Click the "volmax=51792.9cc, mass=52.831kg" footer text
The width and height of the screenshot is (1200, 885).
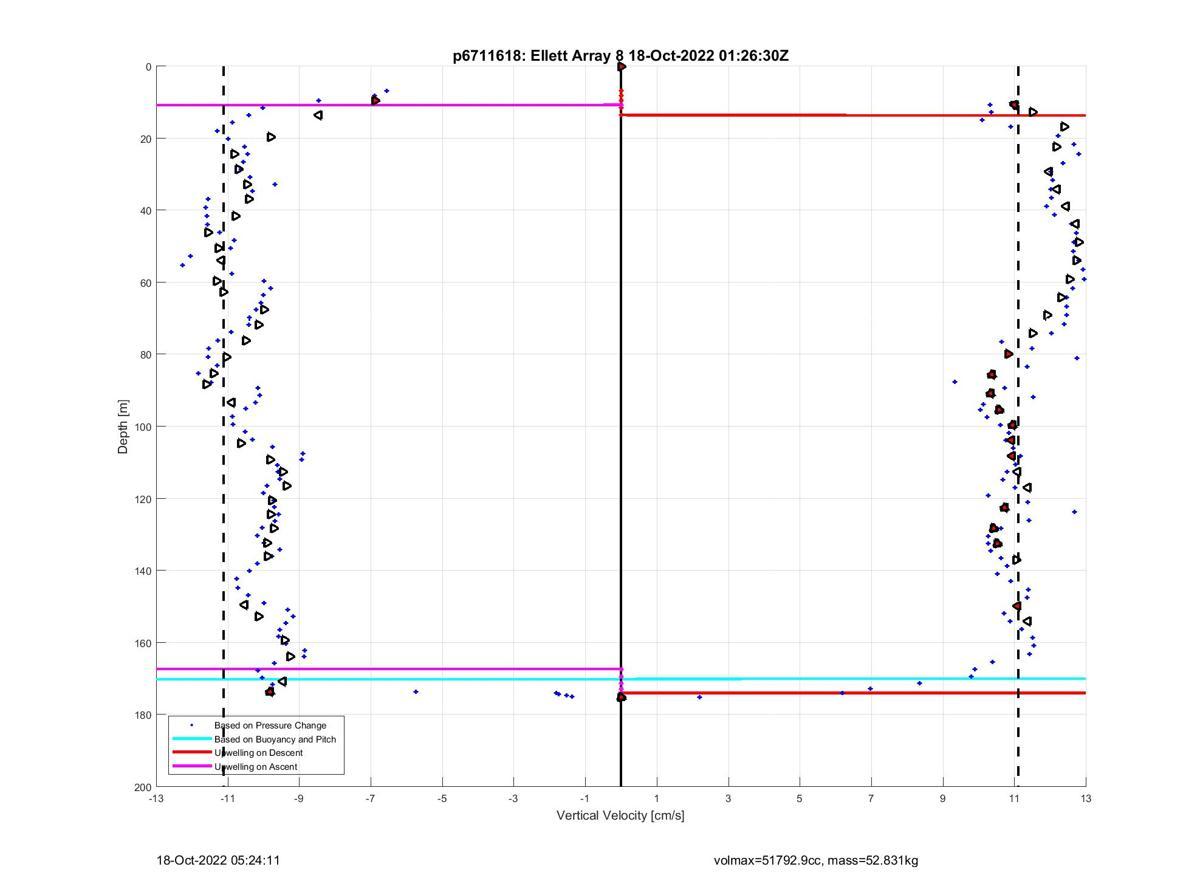(x=816, y=860)
